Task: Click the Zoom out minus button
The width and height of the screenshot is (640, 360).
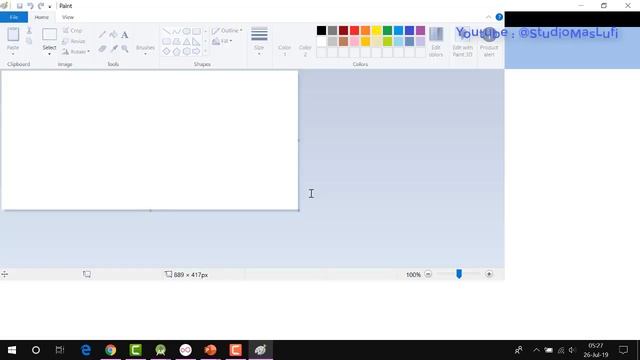Action: click(428, 274)
